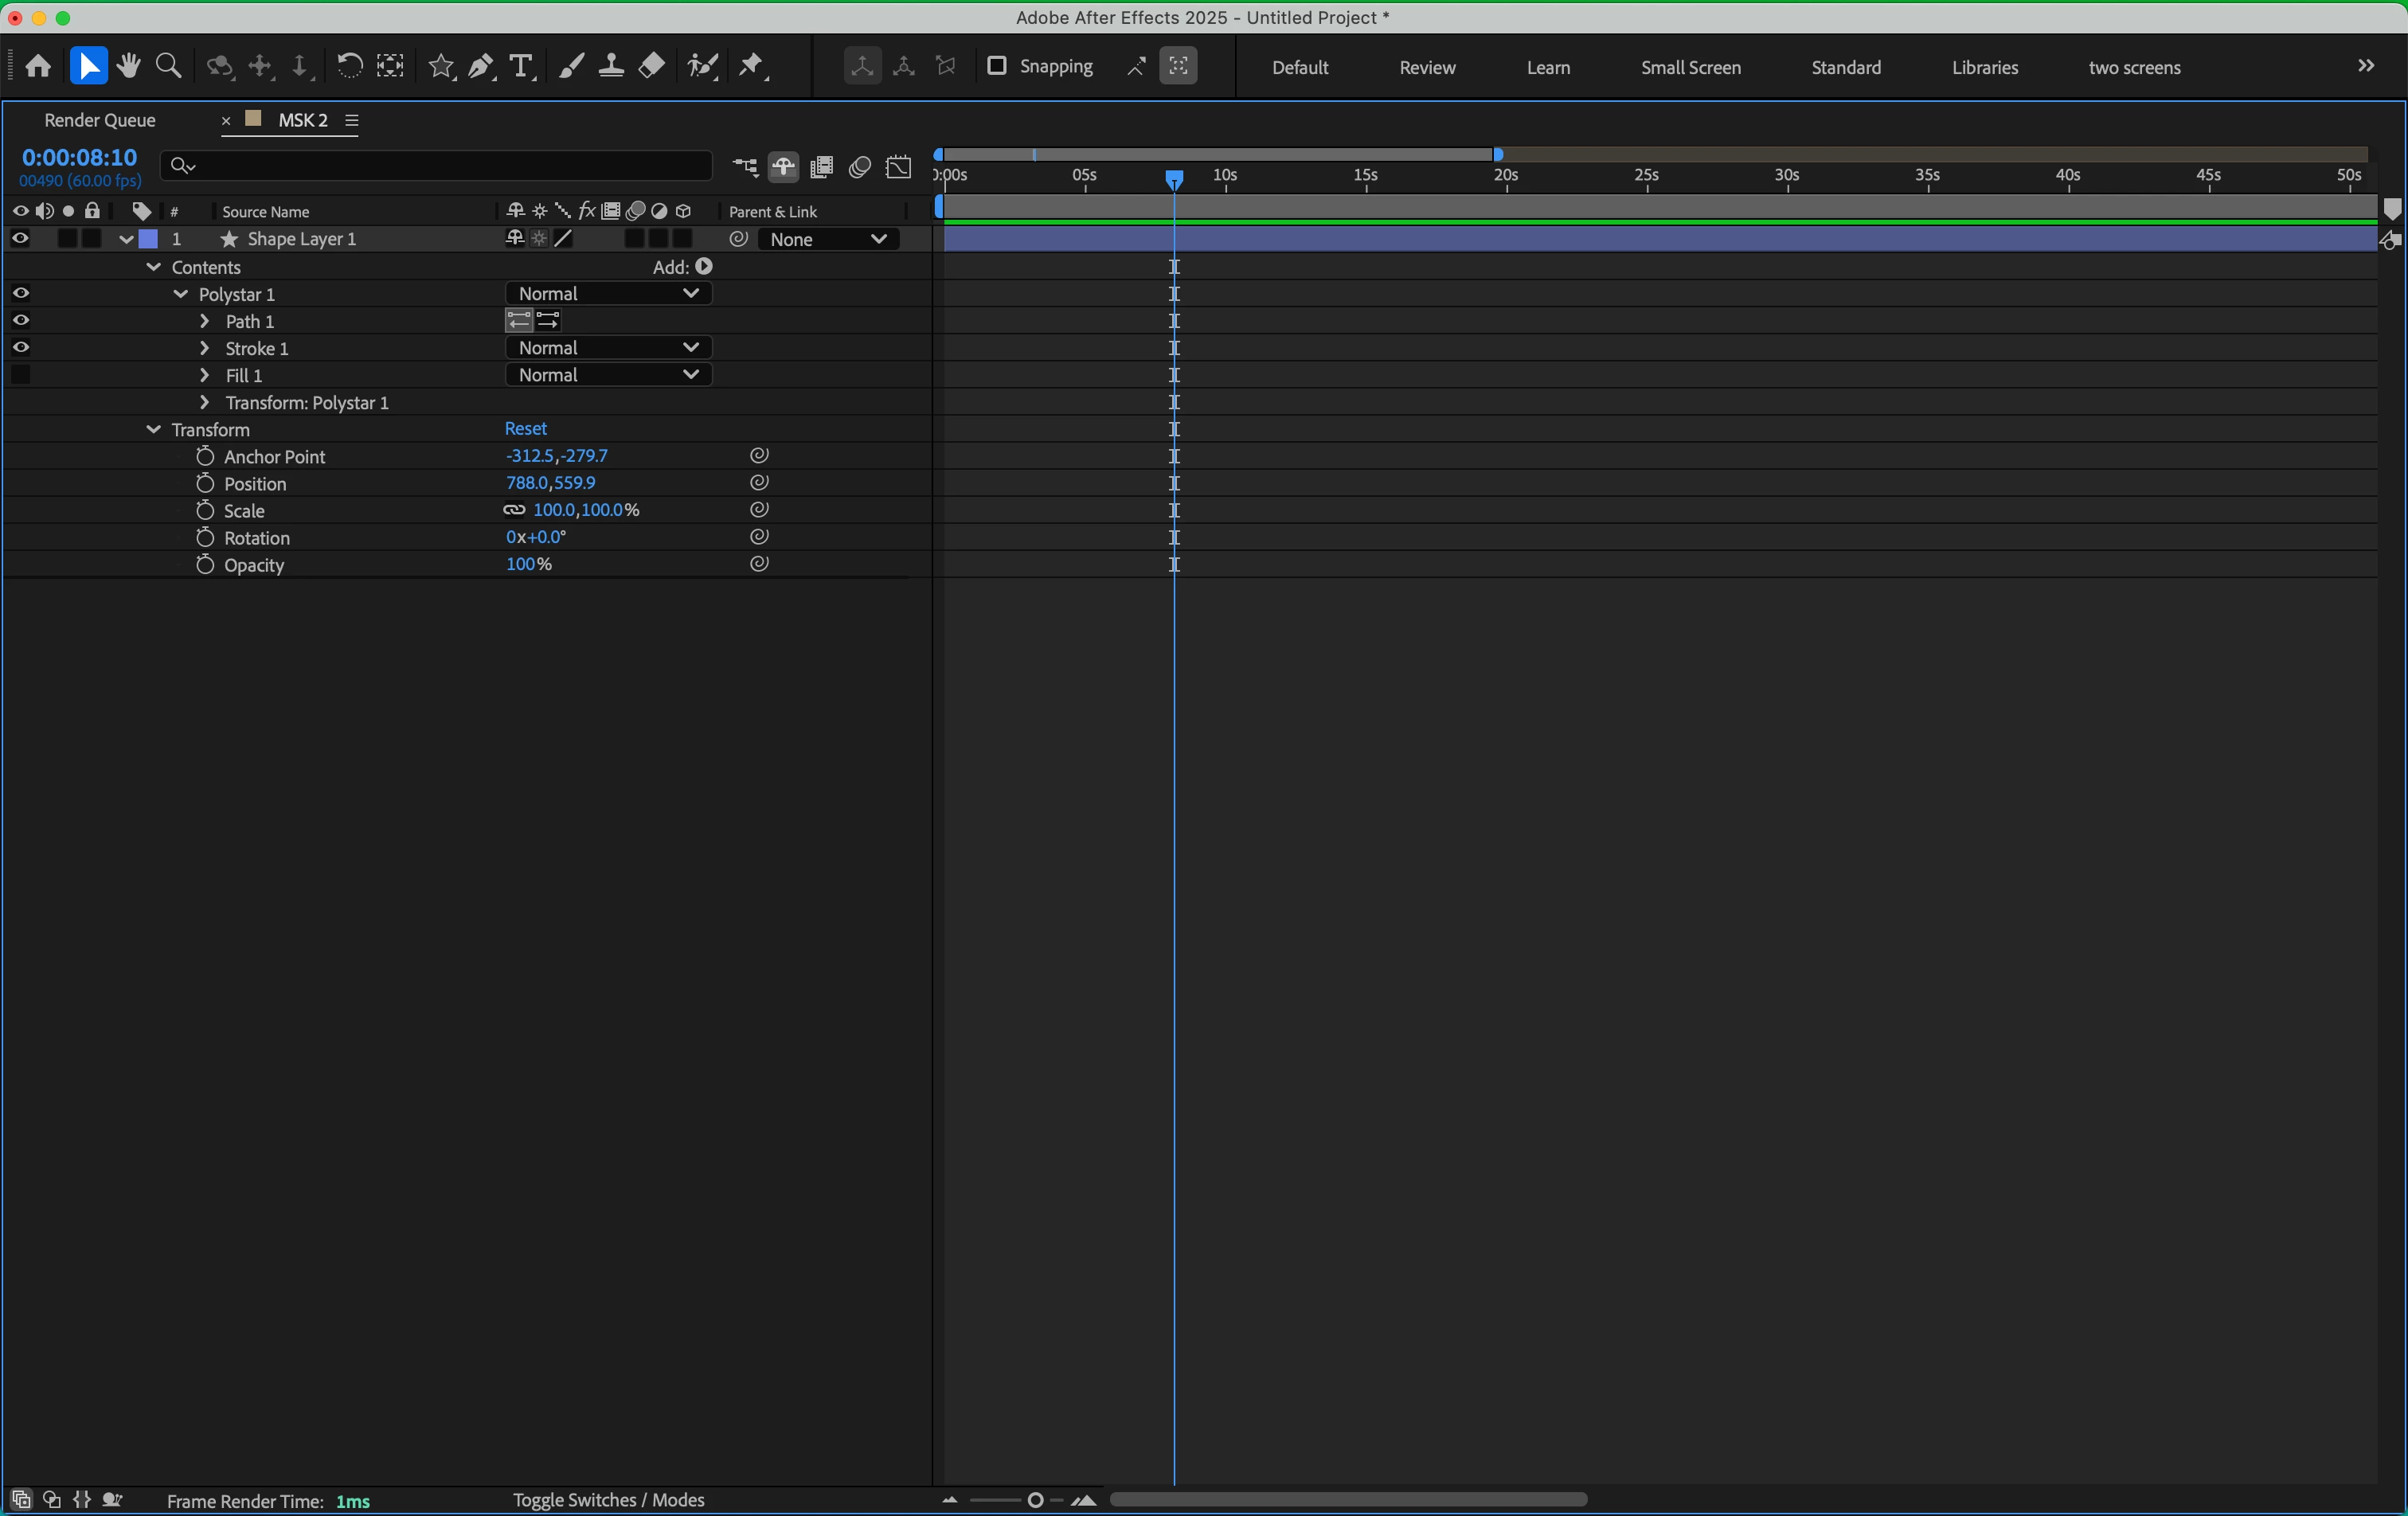Select the Zoom magnifier tool
The width and height of the screenshot is (2408, 1516).
pos(169,67)
